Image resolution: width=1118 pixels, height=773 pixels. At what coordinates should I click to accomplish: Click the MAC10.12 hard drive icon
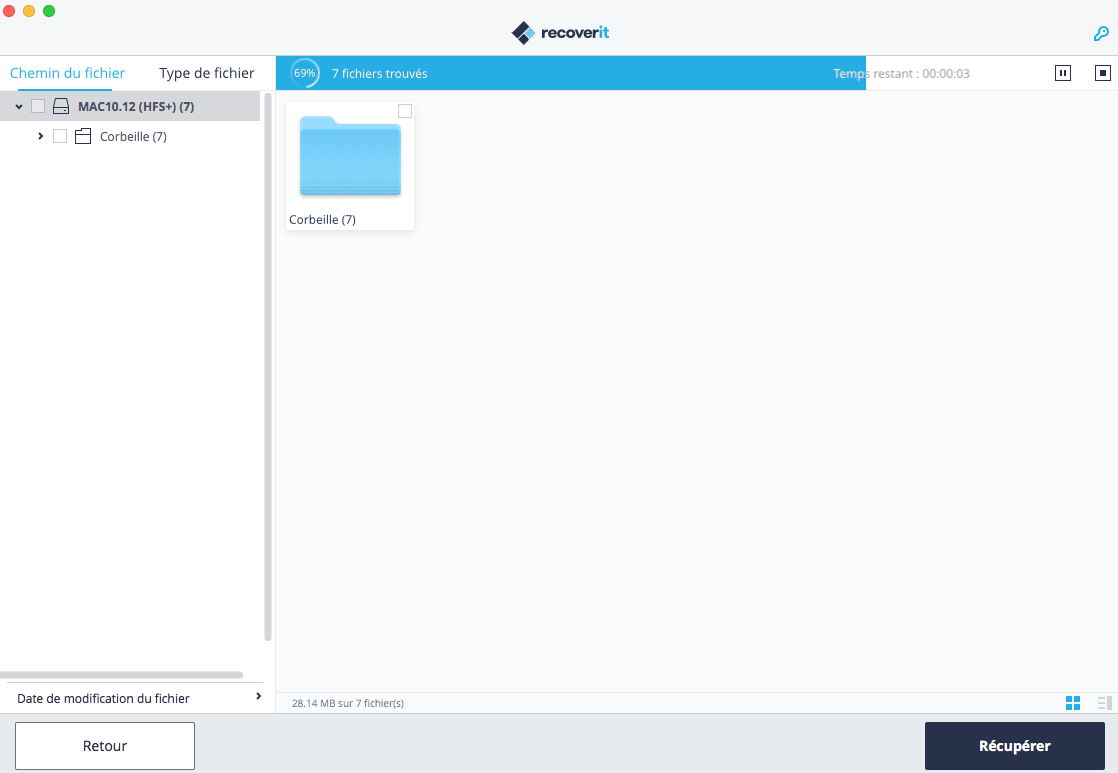pyautogui.click(x=61, y=106)
